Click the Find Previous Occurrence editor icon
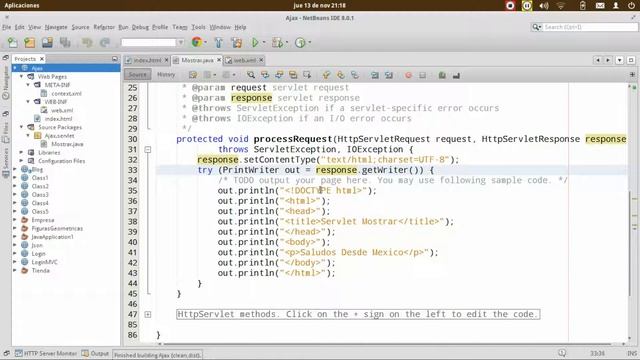Image resolution: width=640 pixels, height=360 pixels. pos(265,75)
